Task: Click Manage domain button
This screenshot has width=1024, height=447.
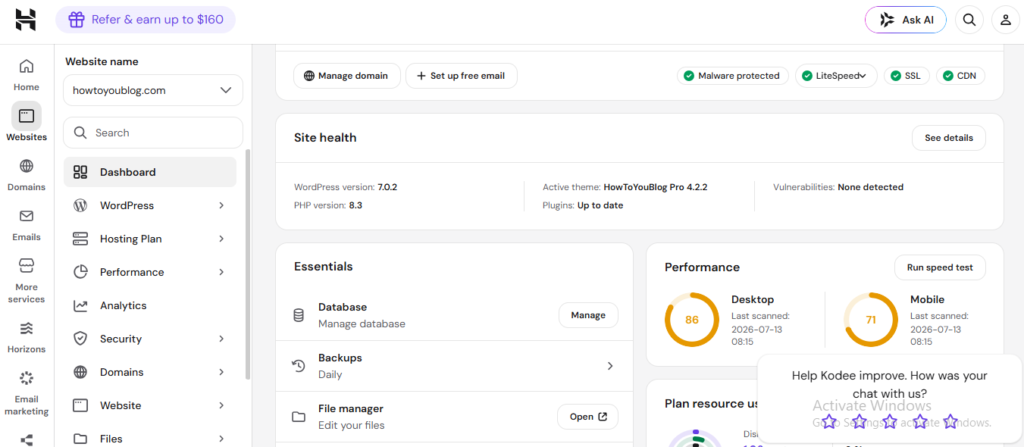Action: click(x=347, y=76)
